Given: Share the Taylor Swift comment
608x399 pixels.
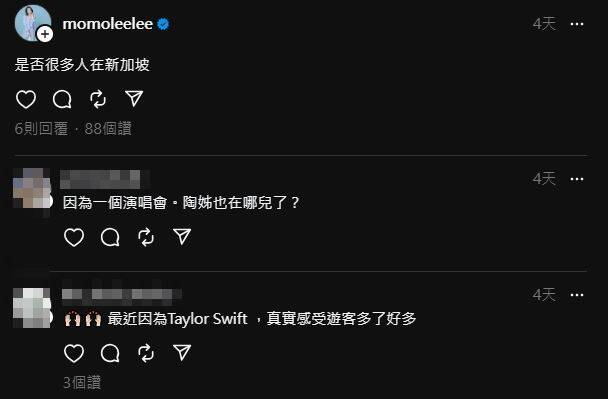Looking at the screenshot, I should point(182,352).
